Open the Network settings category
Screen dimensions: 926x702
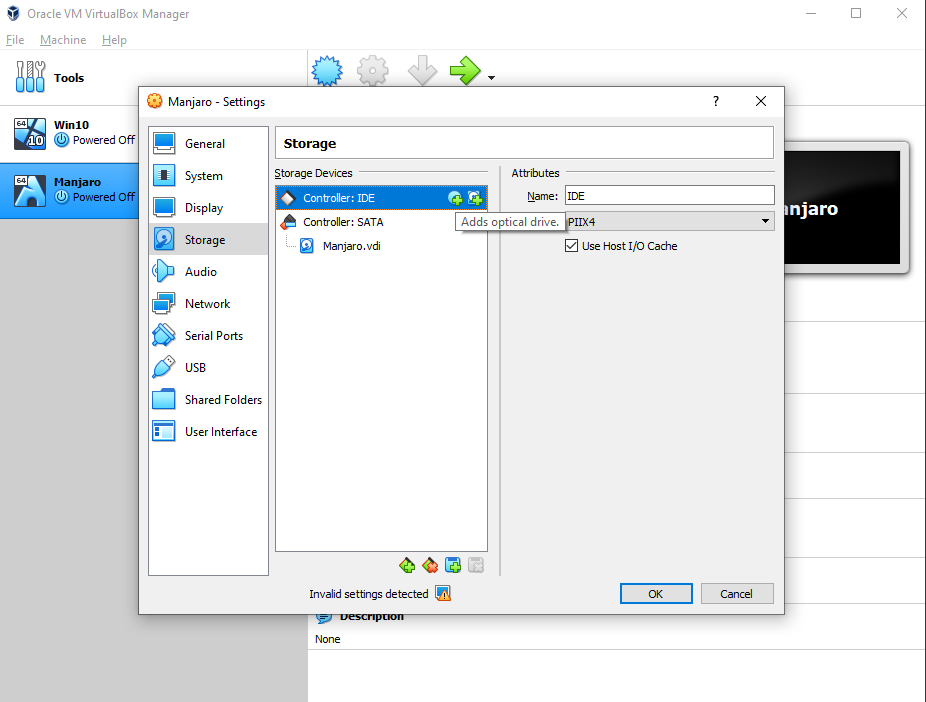pyautogui.click(x=208, y=303)
